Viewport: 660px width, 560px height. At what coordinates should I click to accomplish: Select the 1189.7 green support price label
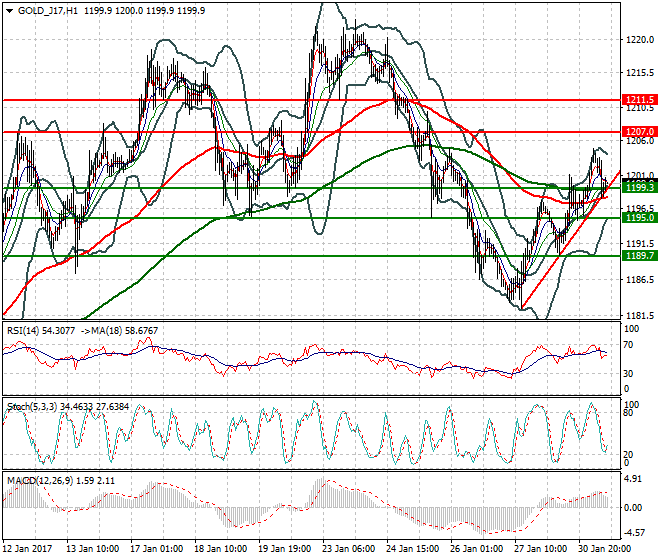point(639,256)
